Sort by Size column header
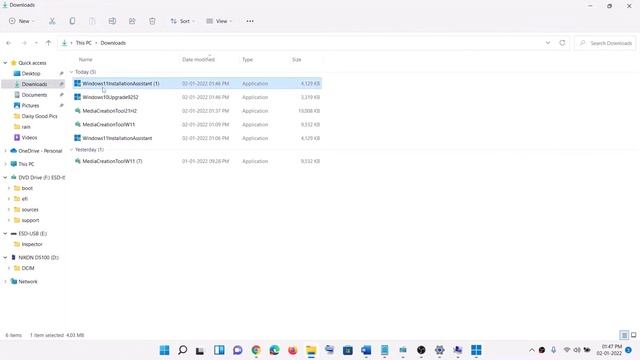Screen dimensions: 640x360 pos(297,60)
